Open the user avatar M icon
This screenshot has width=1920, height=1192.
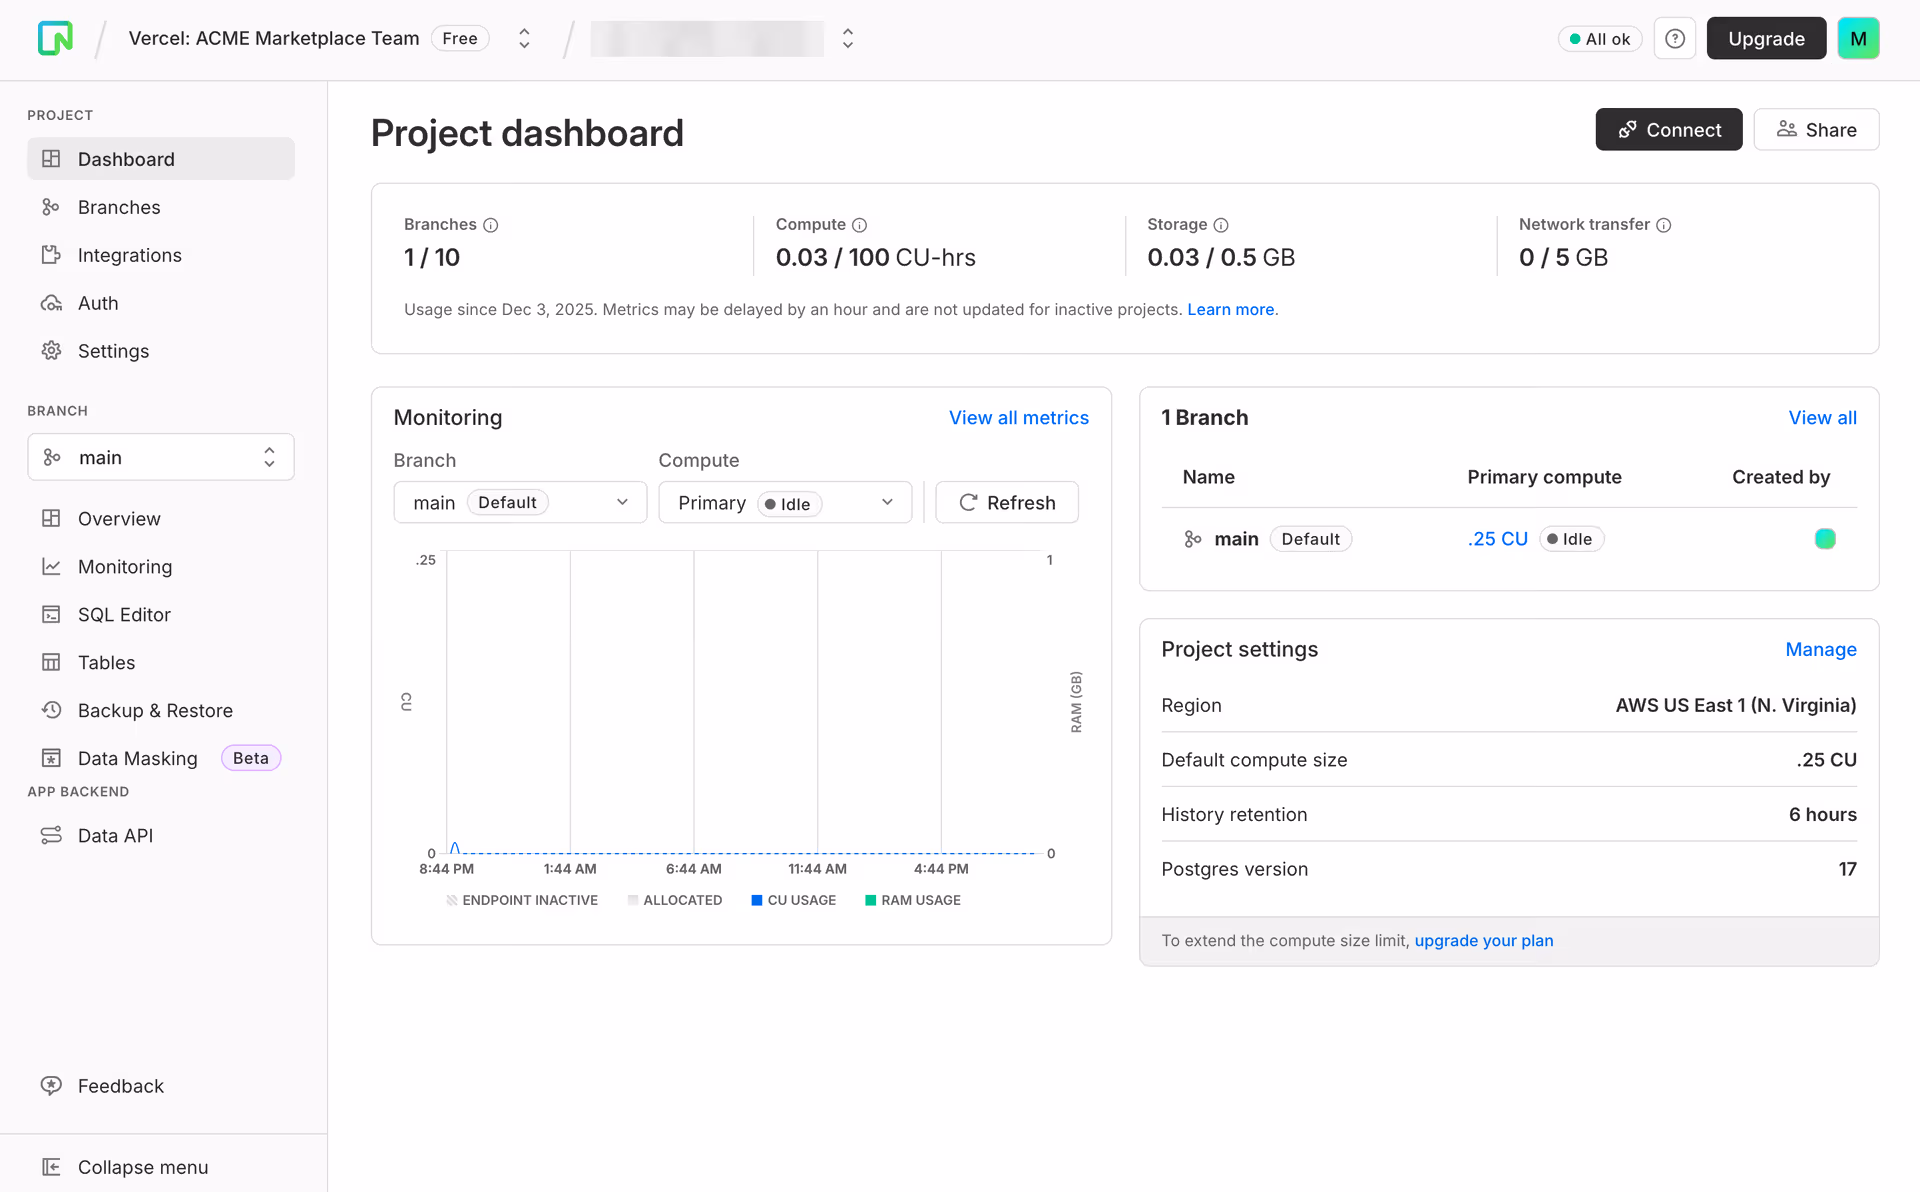[x=1858, y=39]
